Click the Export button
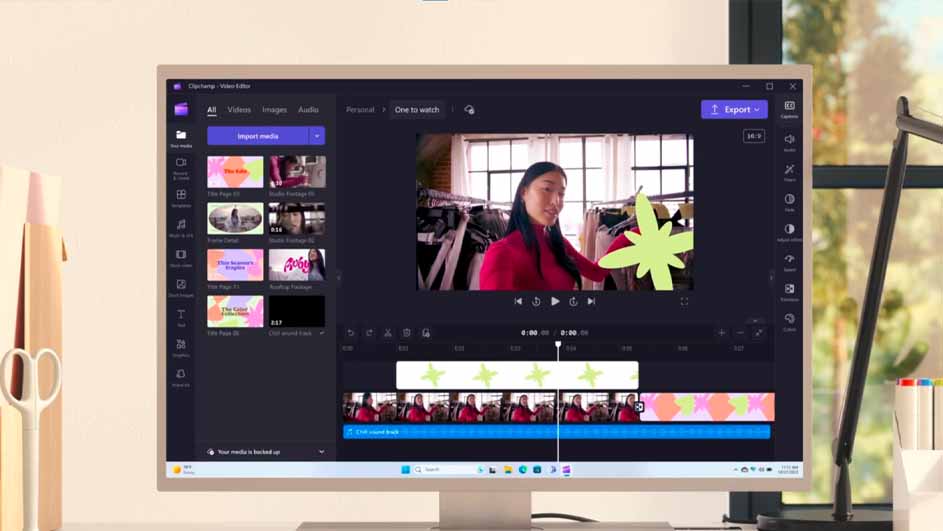Viewport: 943px width, 531px height. [x=734, y=109]
